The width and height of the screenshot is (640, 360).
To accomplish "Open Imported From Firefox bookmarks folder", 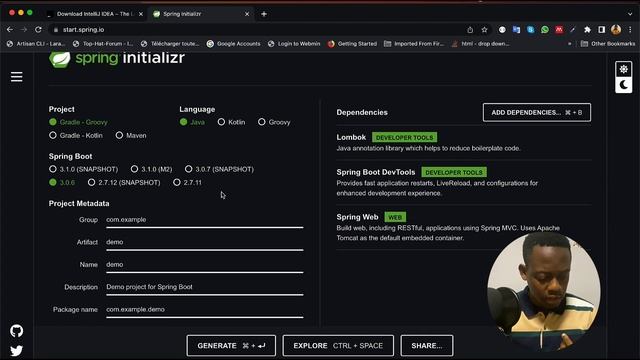I will pyautogui.click(x=414, y=44).
